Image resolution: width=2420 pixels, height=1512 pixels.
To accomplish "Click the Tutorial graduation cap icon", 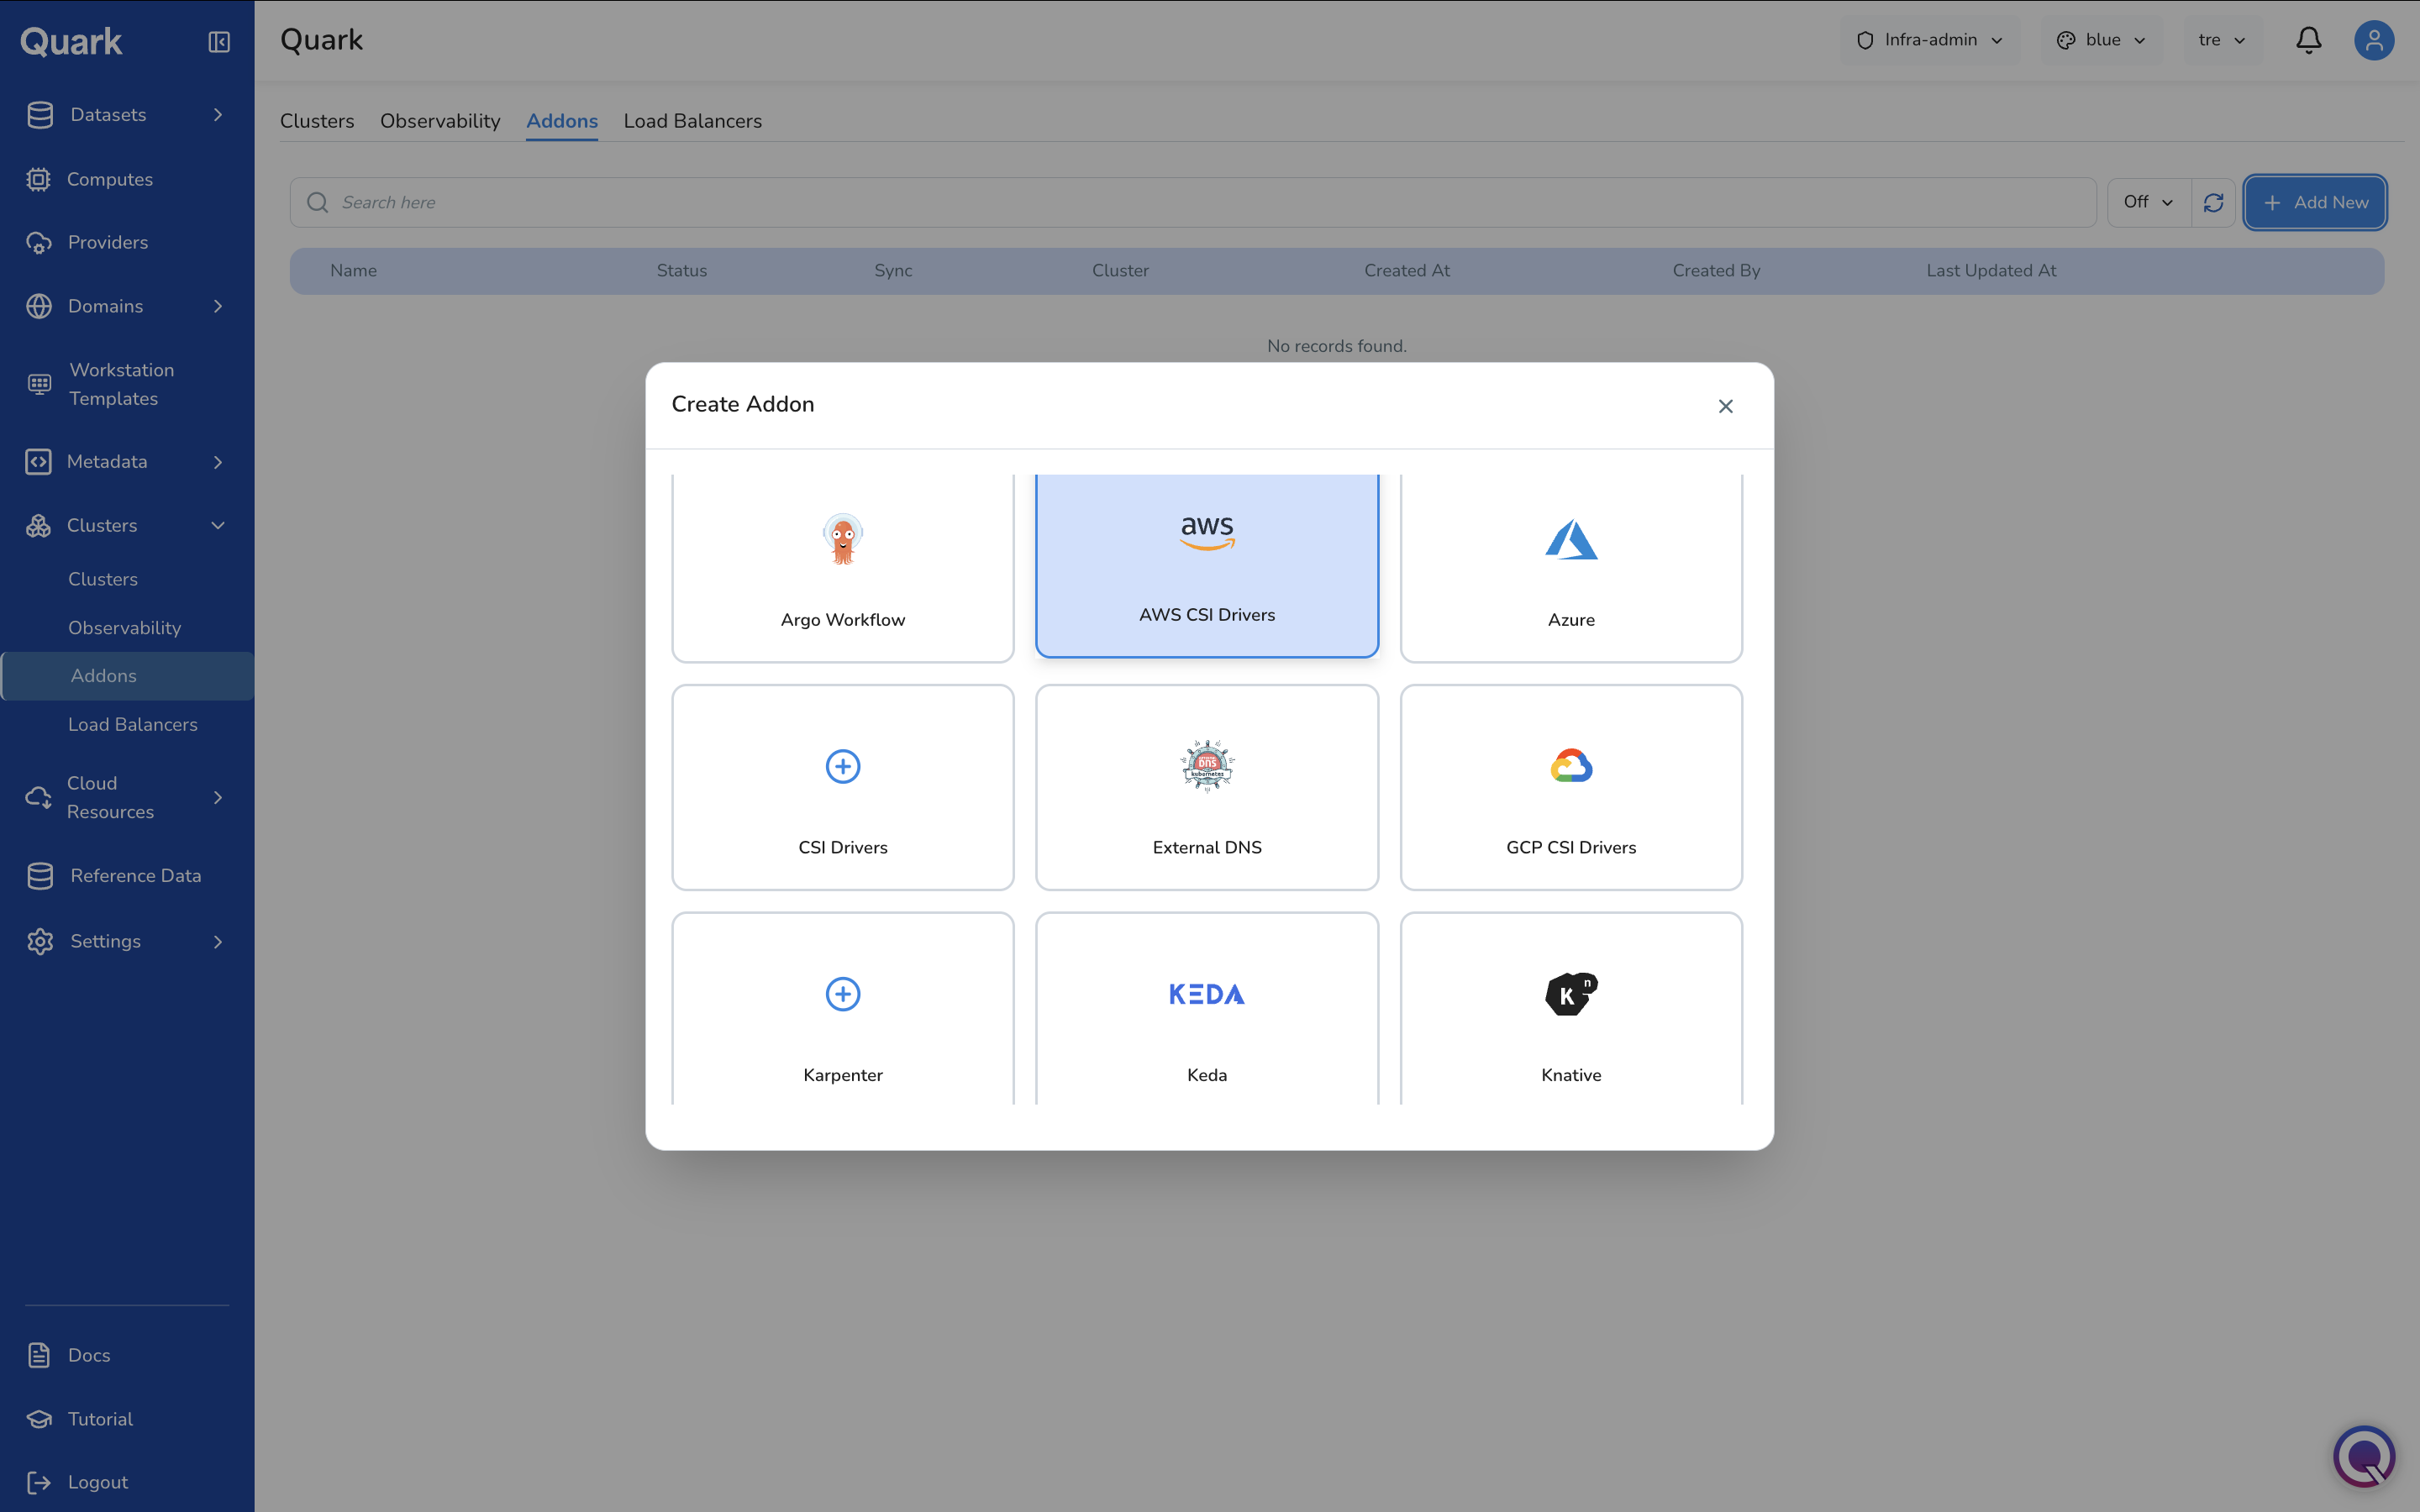I will 39,1419.
